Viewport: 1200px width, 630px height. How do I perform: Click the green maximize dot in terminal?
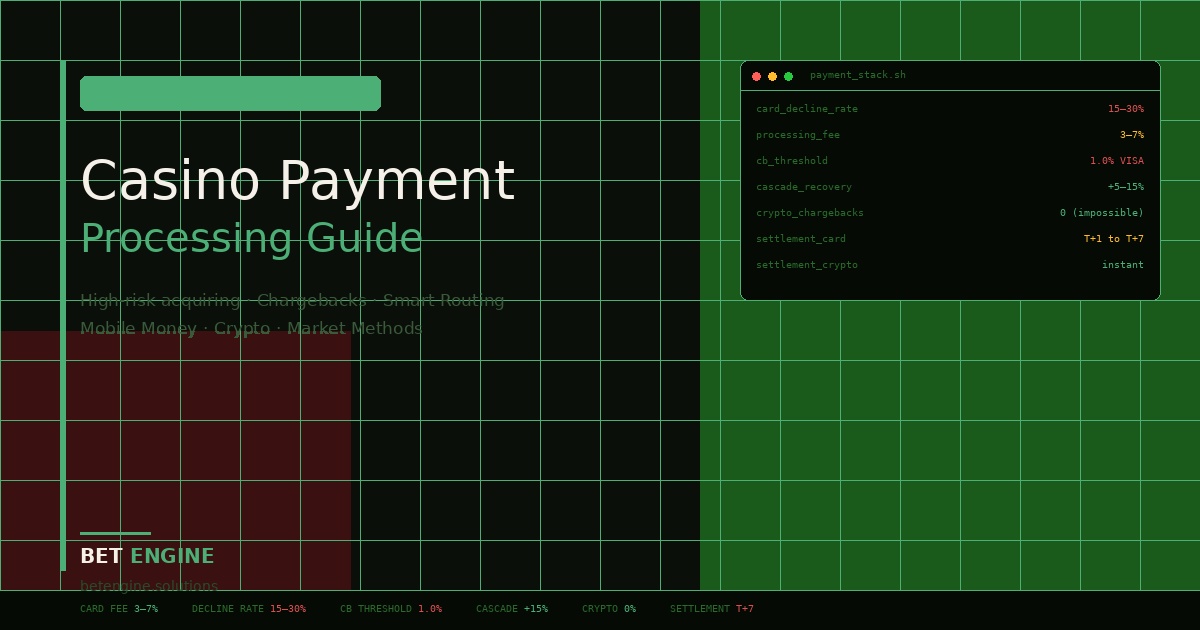(788, 76)
